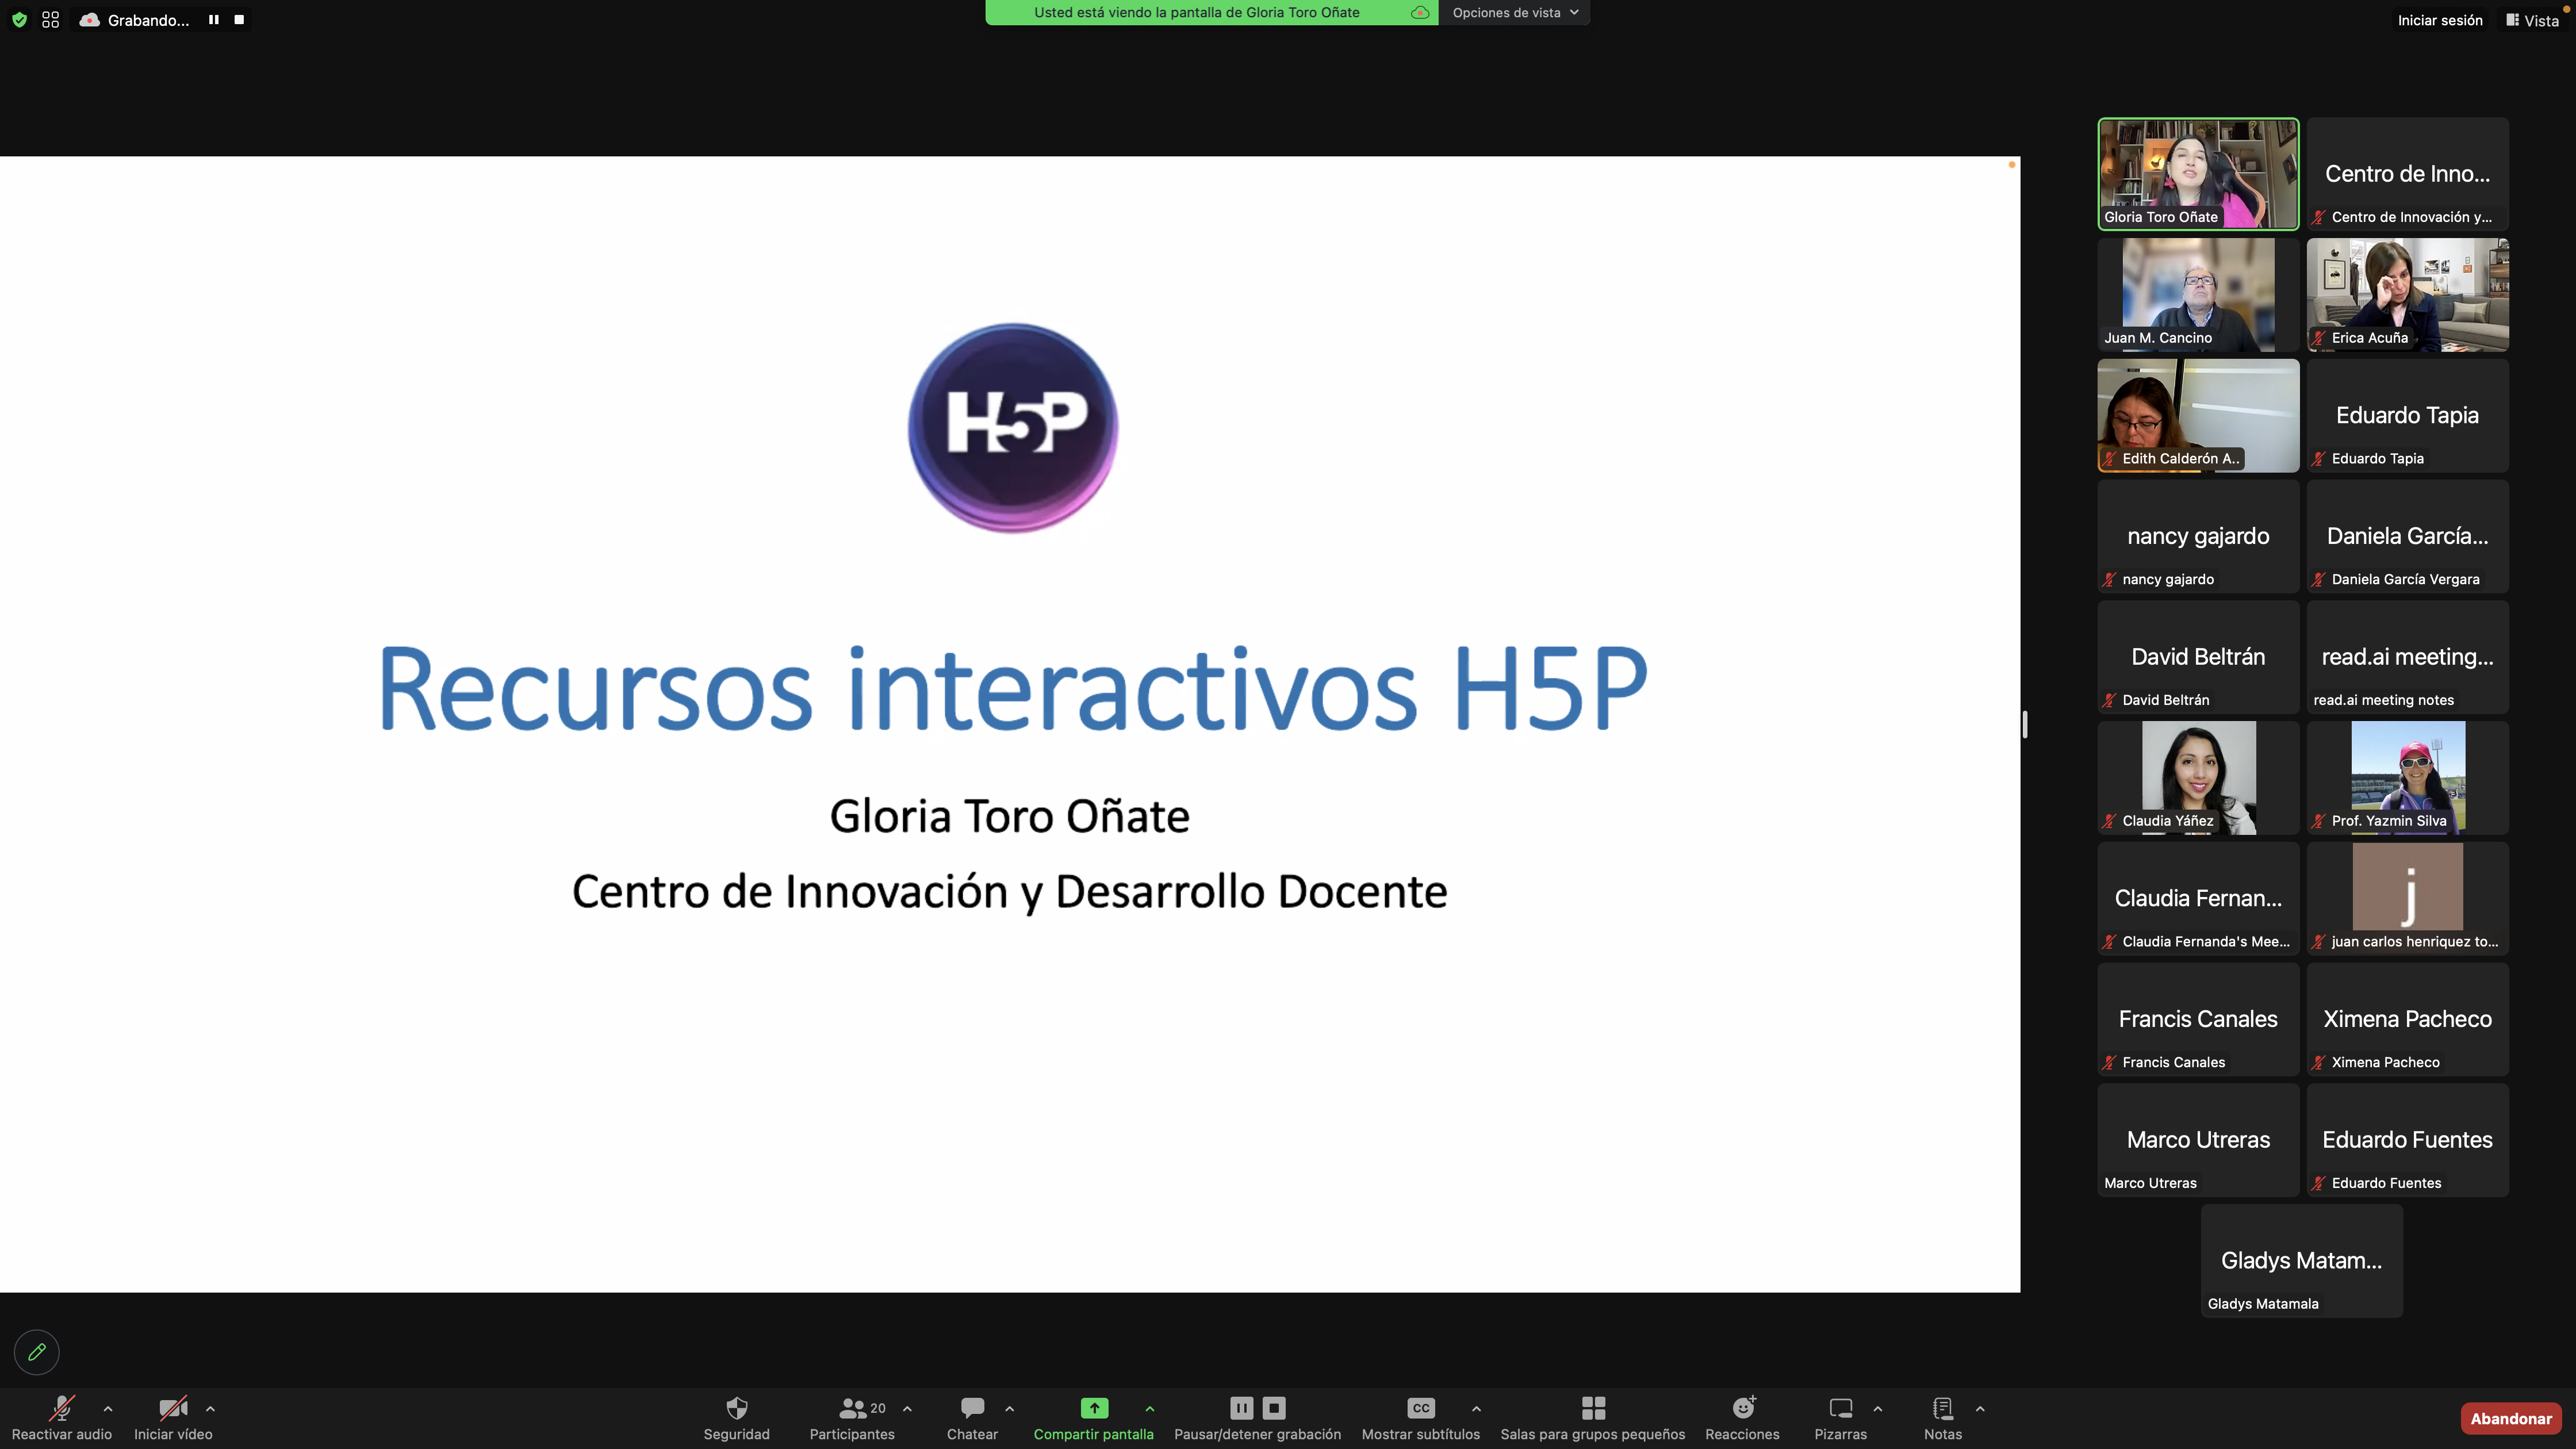Open the Reacciones emoji menu

(1743, 1418)
